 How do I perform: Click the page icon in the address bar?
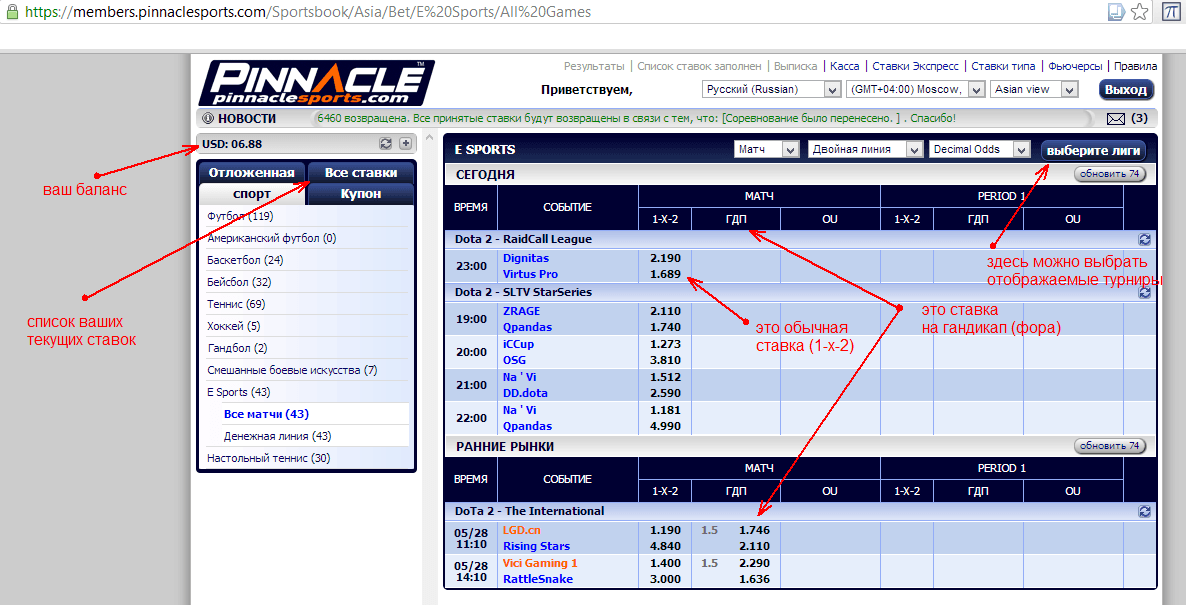[x=1116, y=12]
